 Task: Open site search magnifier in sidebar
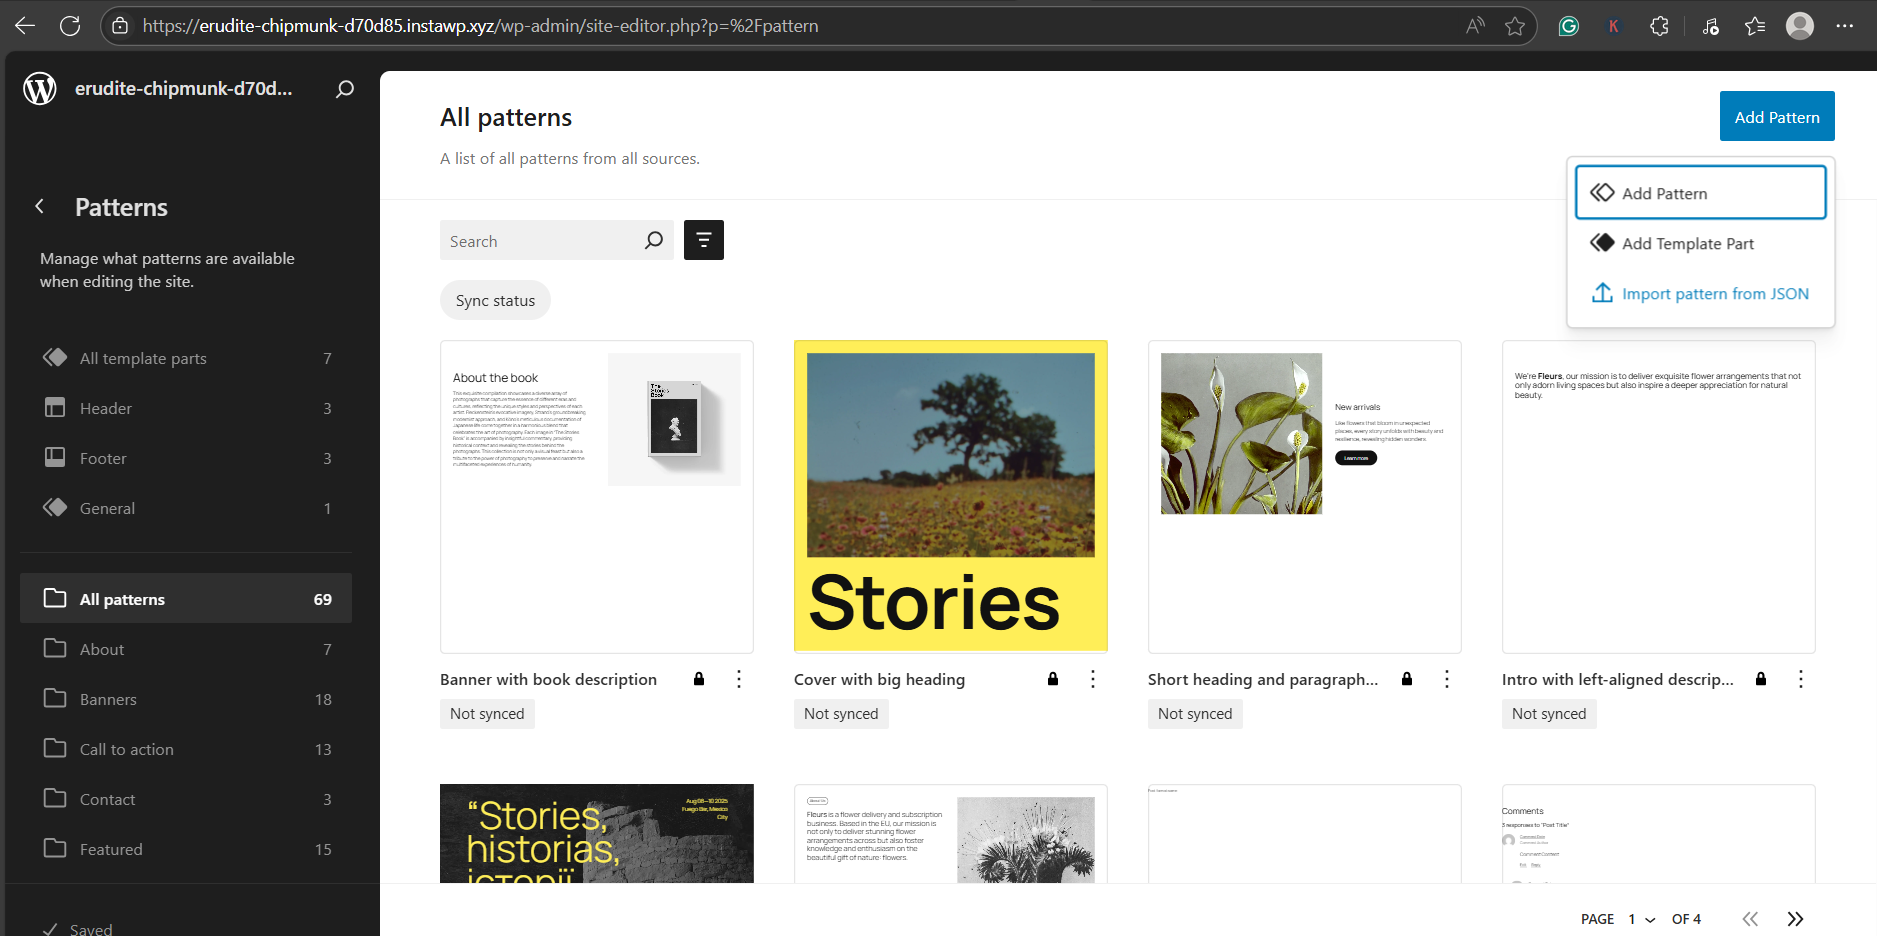(345, 89)
